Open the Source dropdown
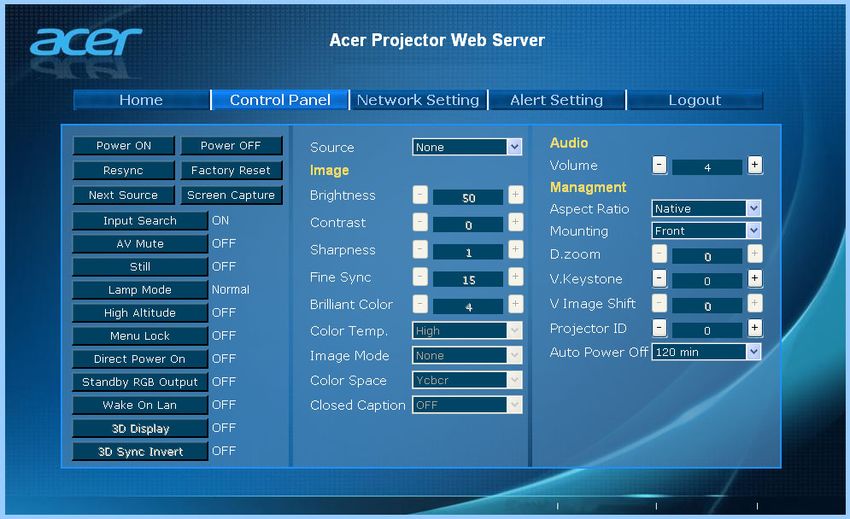Image resolution: width=850 pixels, height=519 pixels. tap(467, 147)
